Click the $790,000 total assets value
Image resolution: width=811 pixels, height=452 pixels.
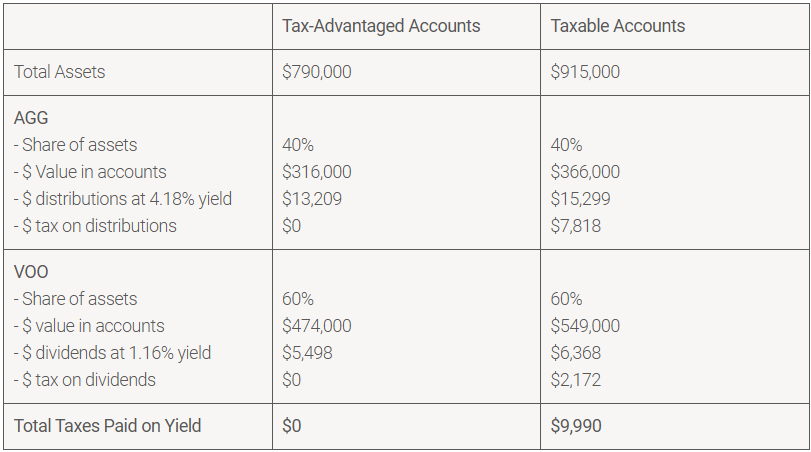point(317,72)
